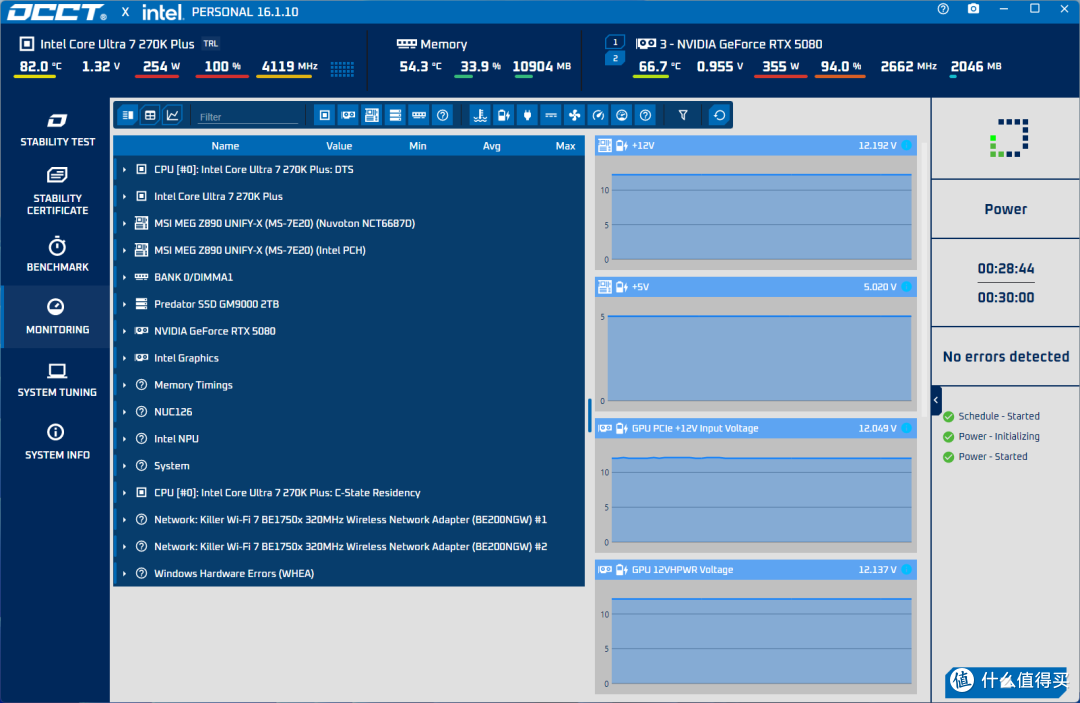
Task: Click the Memory header icon
Action: tap(406, 44)
